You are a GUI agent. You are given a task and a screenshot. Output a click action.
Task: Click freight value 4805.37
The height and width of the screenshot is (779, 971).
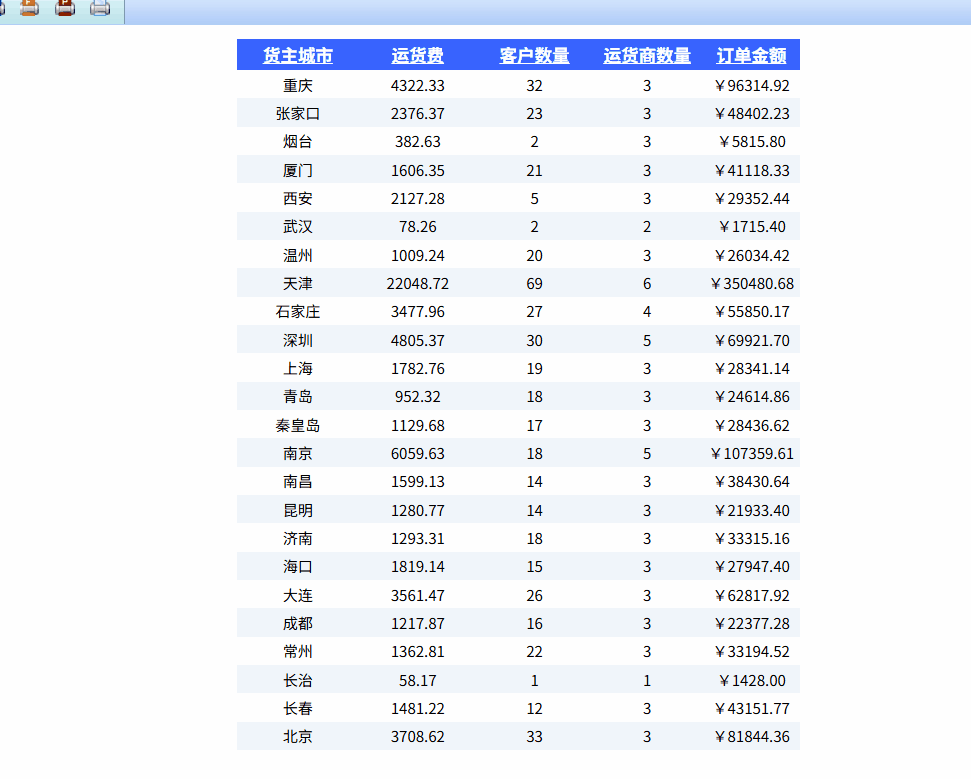[x=417, y=341]
